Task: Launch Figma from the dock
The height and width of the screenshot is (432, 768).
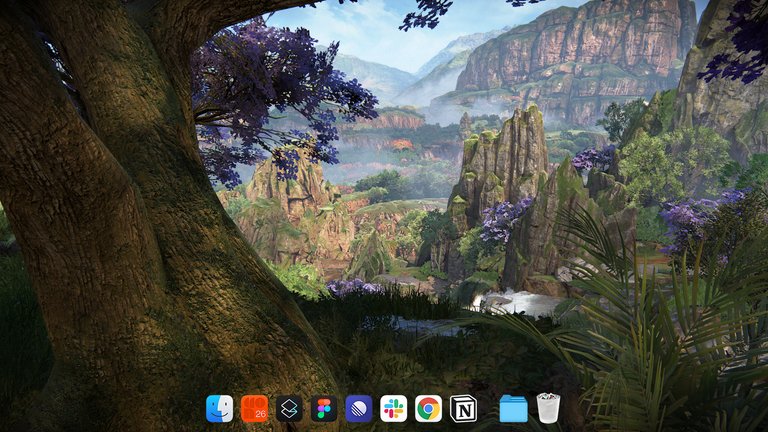Action: click(x=324, y=408)
